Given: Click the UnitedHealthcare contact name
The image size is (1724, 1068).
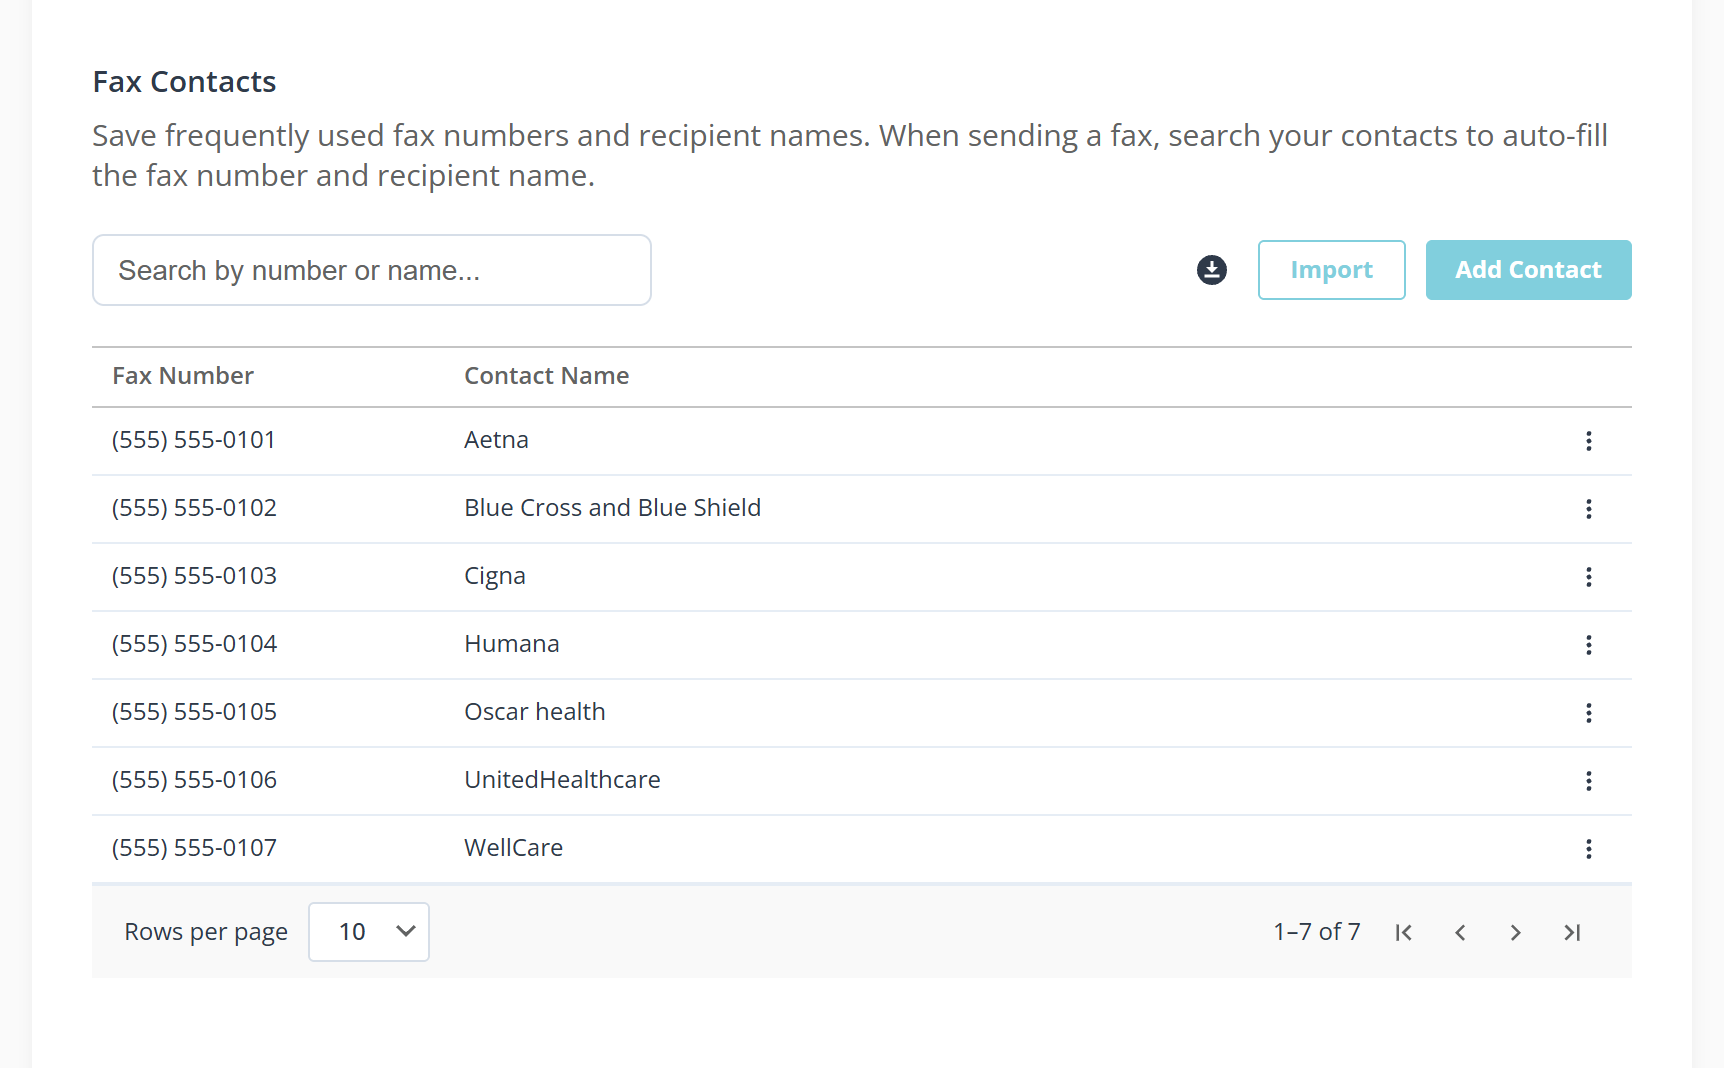Looking at the screenshot, I should tap(563, 780).
